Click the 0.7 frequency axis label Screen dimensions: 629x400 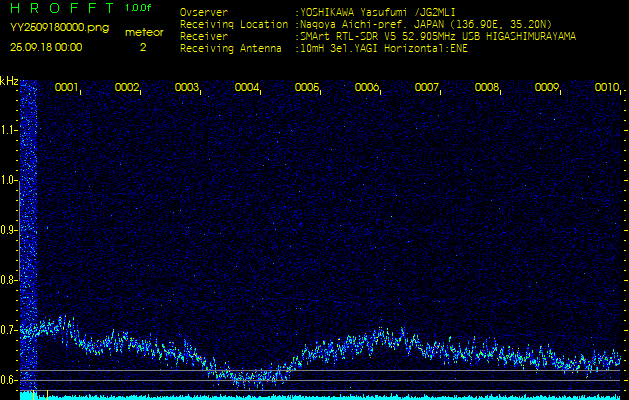click(9, 329)
